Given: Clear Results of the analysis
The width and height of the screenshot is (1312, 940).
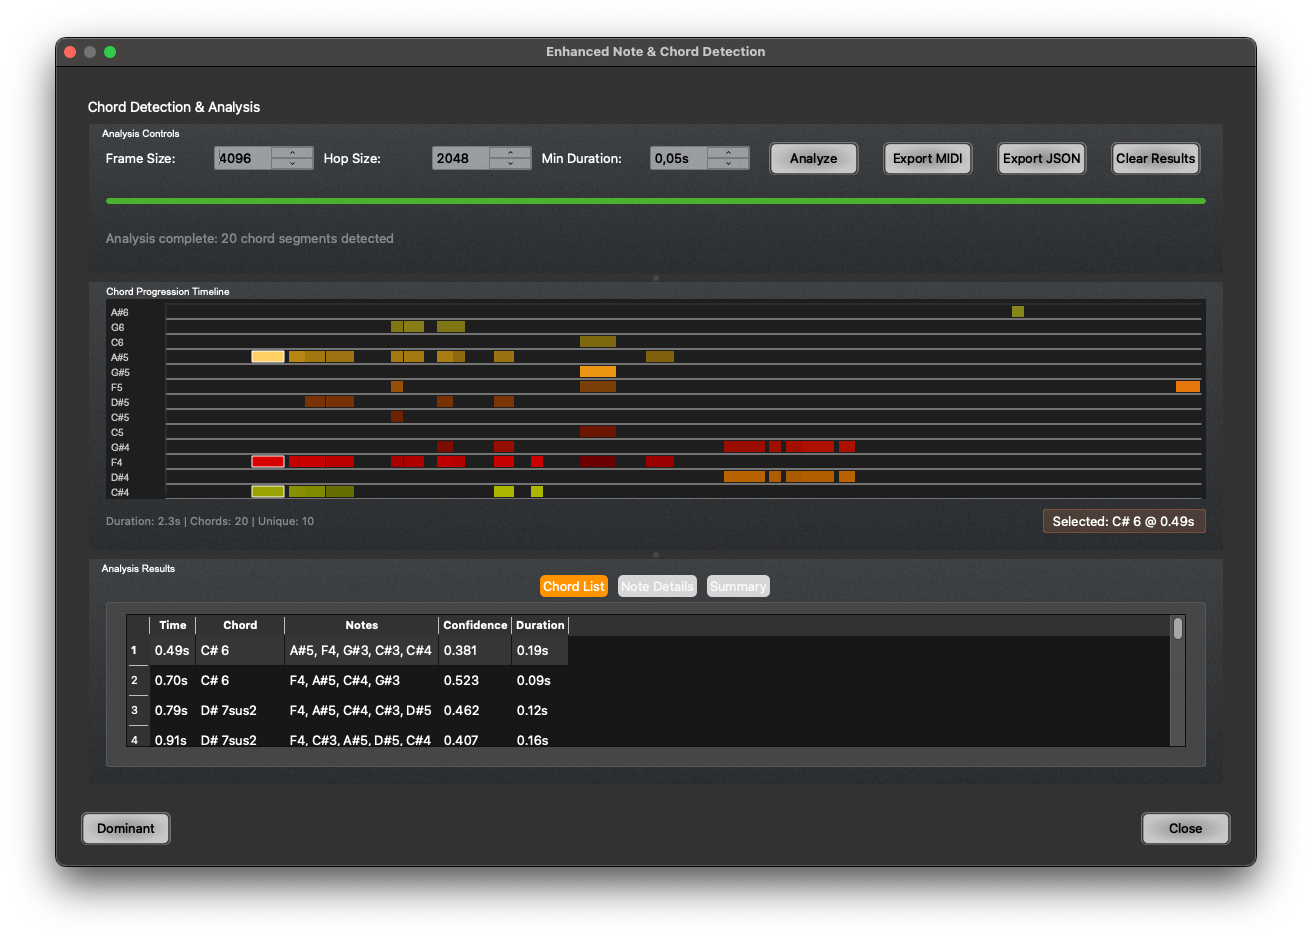Looking at the screenshot, I should coord(1155,158).
